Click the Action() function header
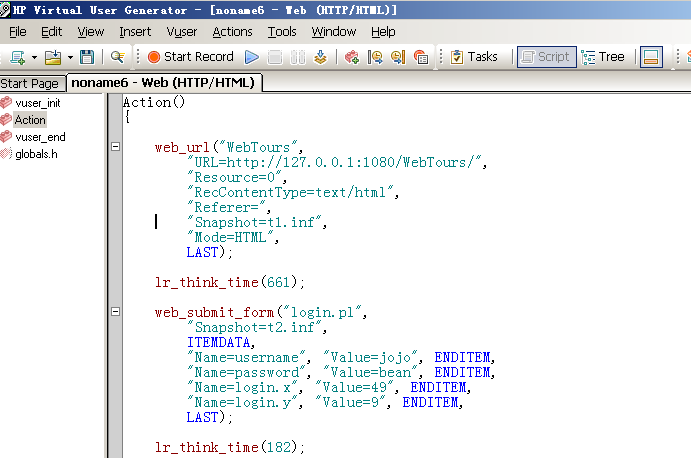The height and width of the screenshot is (458, 691). click(154, 102)
